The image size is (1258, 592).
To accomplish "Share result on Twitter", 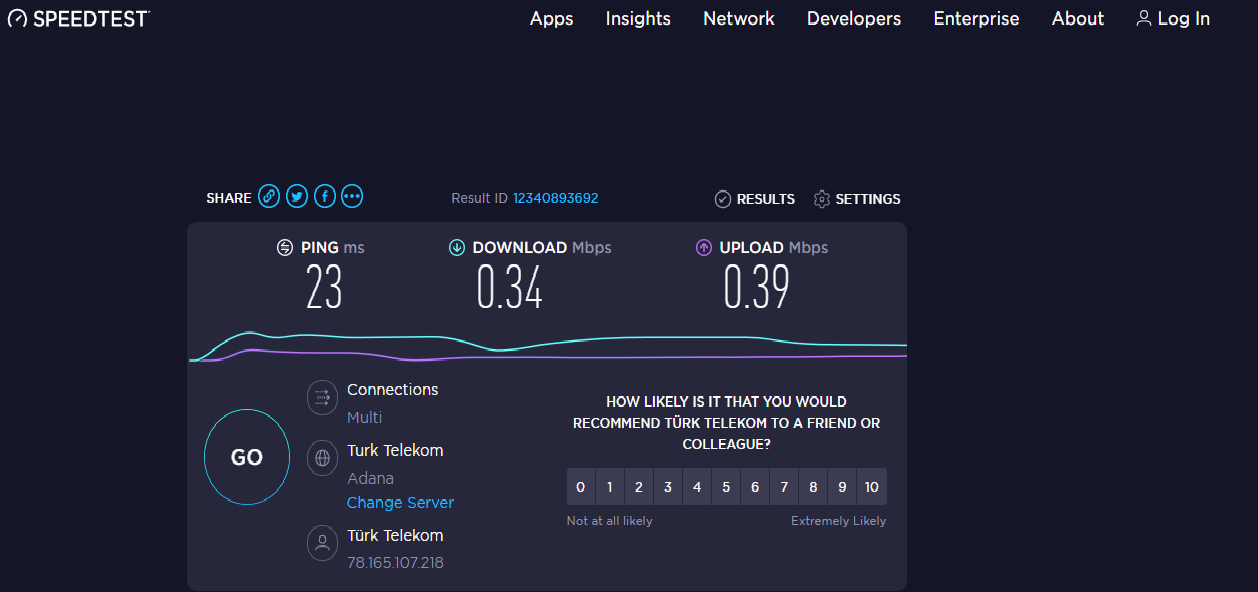I will click(x=297, y=197).
